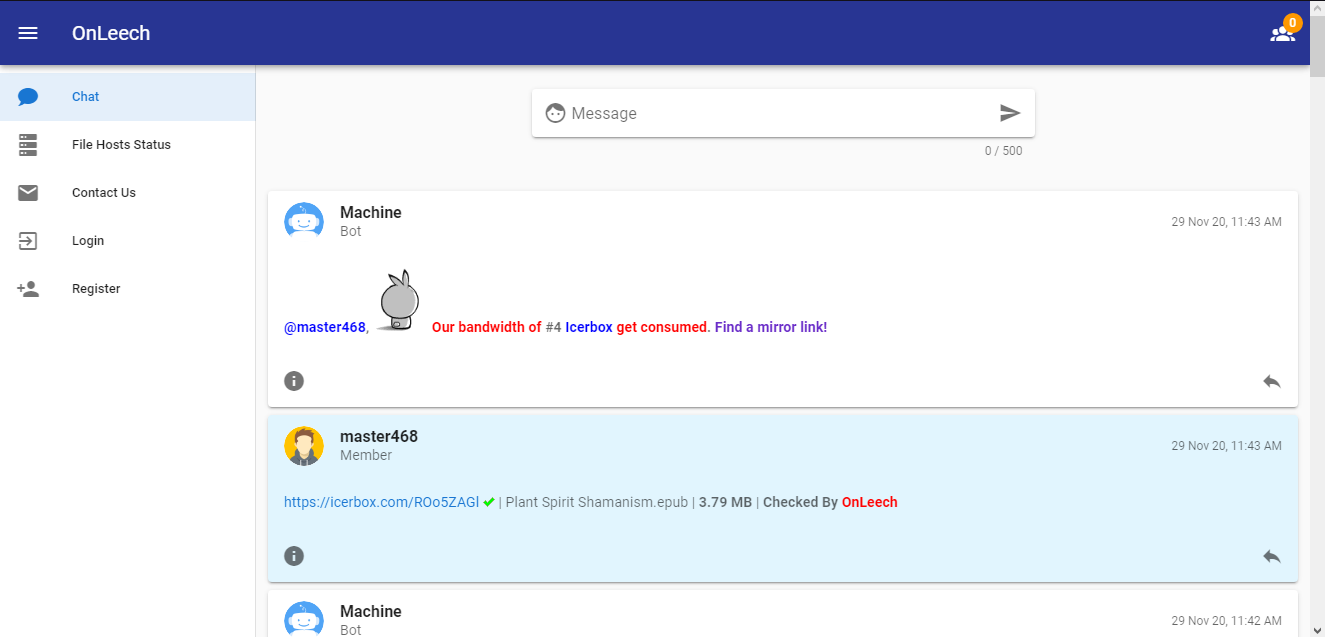Click the green checkmark after icerbox link
Viewport: 1325px width, 637px height.
[x=489, y=502]
